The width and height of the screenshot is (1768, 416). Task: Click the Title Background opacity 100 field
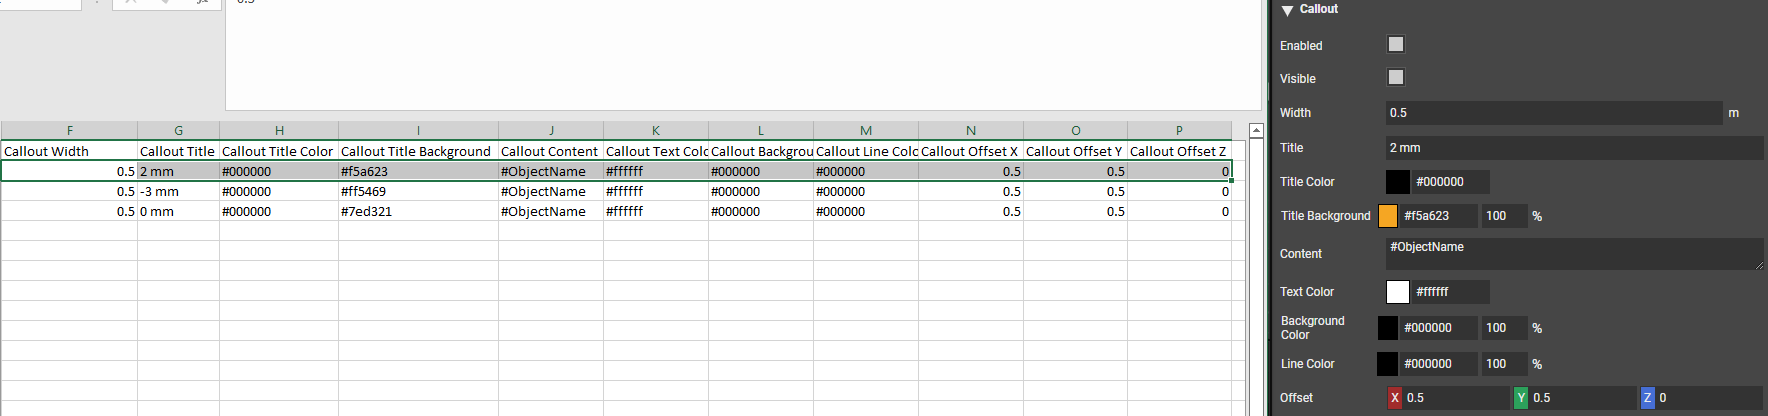coord(1504,216)
